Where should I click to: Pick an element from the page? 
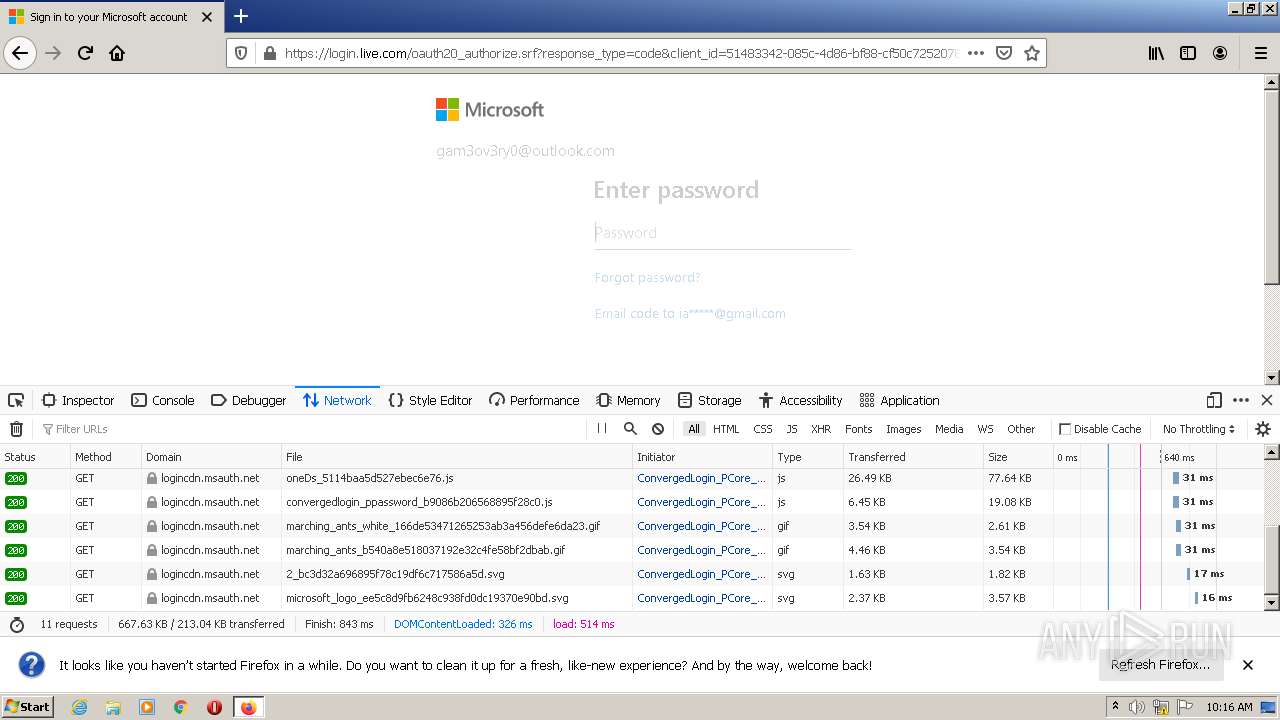click(16, 400)
